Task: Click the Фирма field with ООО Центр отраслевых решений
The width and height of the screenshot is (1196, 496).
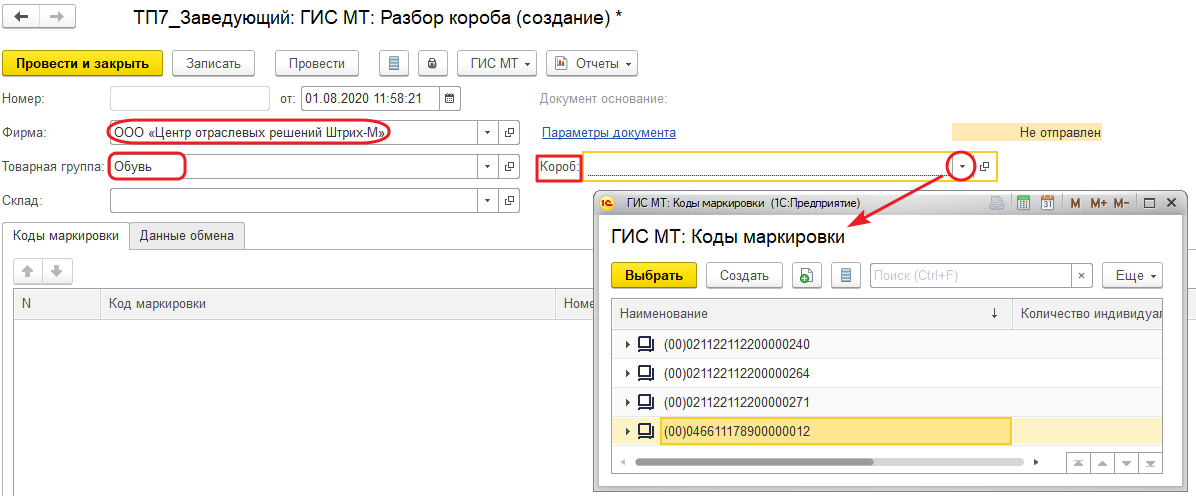Action: (294, 133)
